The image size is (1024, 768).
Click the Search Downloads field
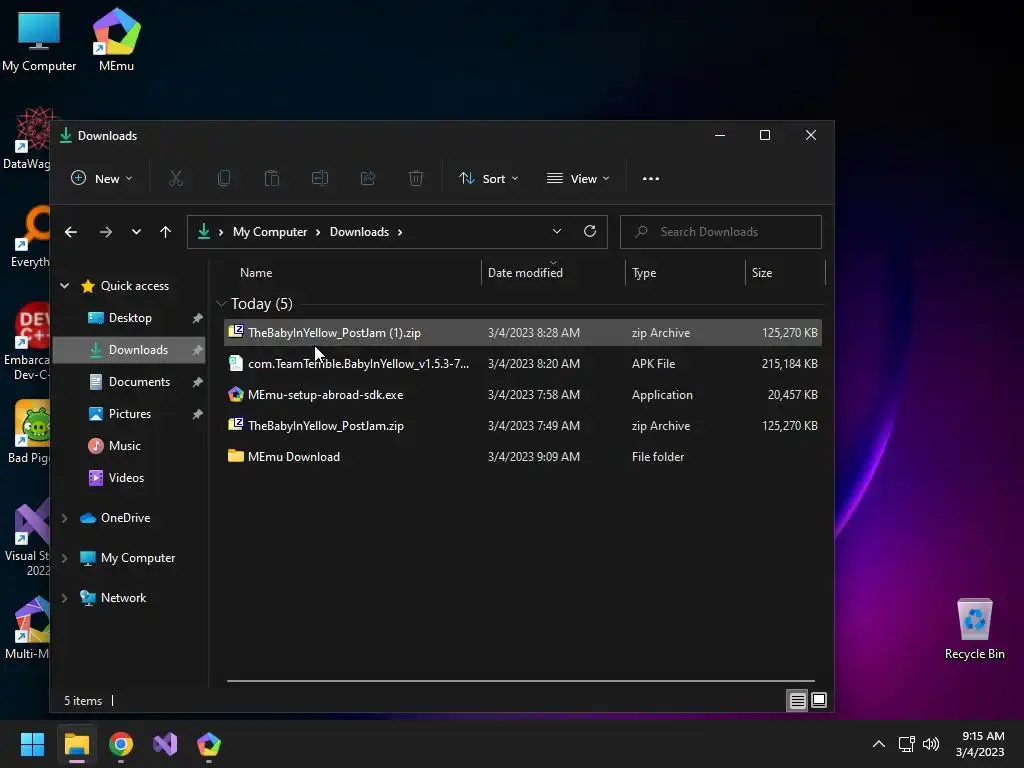[720, 232]
